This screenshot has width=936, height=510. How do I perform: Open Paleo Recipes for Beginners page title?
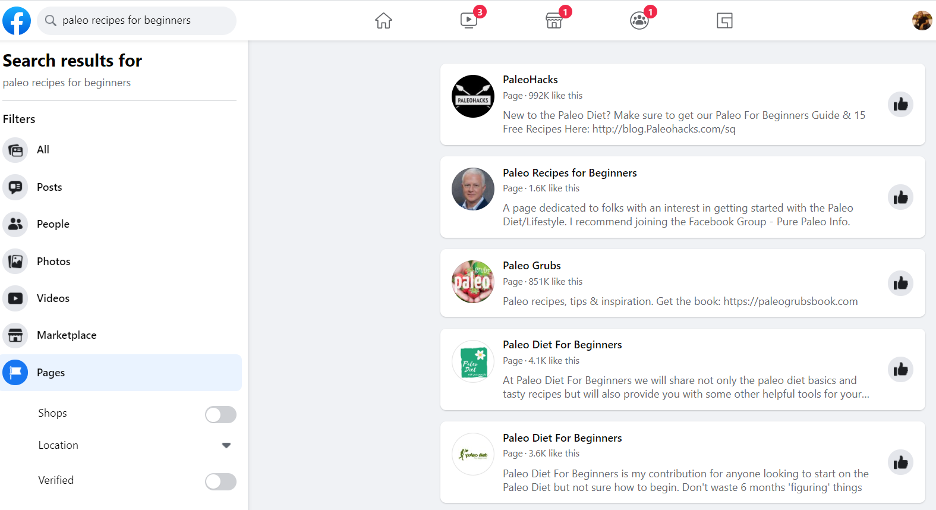click(569, 173)
